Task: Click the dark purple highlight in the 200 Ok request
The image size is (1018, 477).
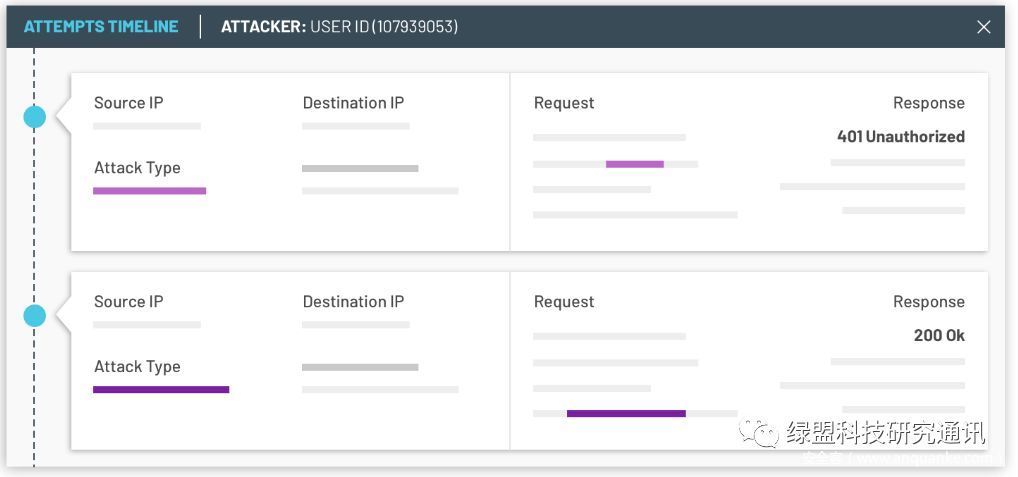Action: point(626,413)
